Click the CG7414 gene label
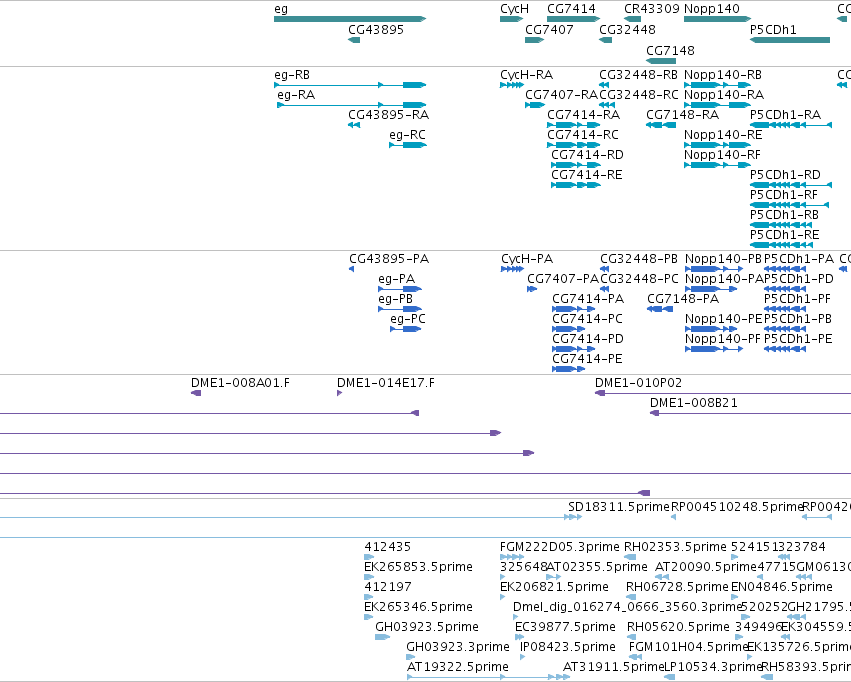 point(571,9)
